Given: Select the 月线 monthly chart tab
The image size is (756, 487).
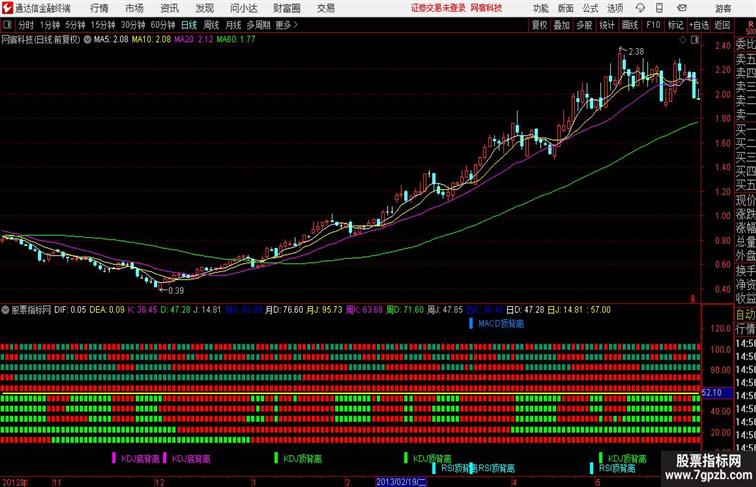Looking at the screenshot, I should [x=233, y=25].
